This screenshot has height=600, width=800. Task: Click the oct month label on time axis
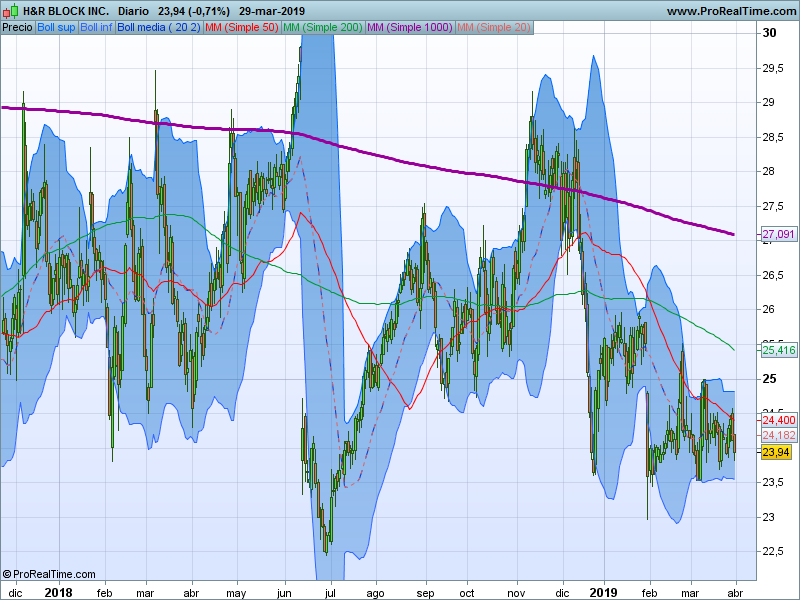(x=466, y=593)
